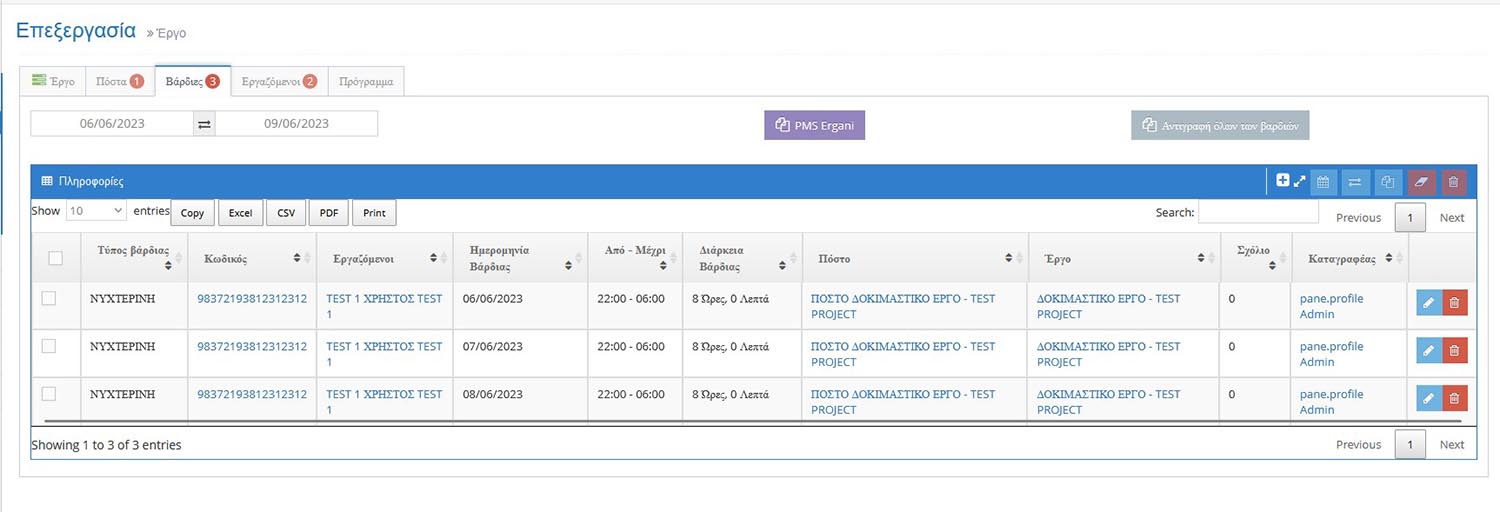Click the Print button

374,213
